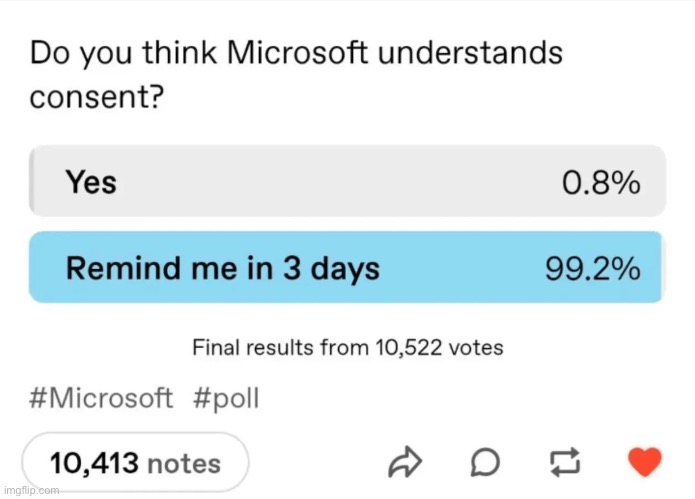Select the Yes poll option
The height and width of the screenshot is (499, 695).
(x=347, y=181)
